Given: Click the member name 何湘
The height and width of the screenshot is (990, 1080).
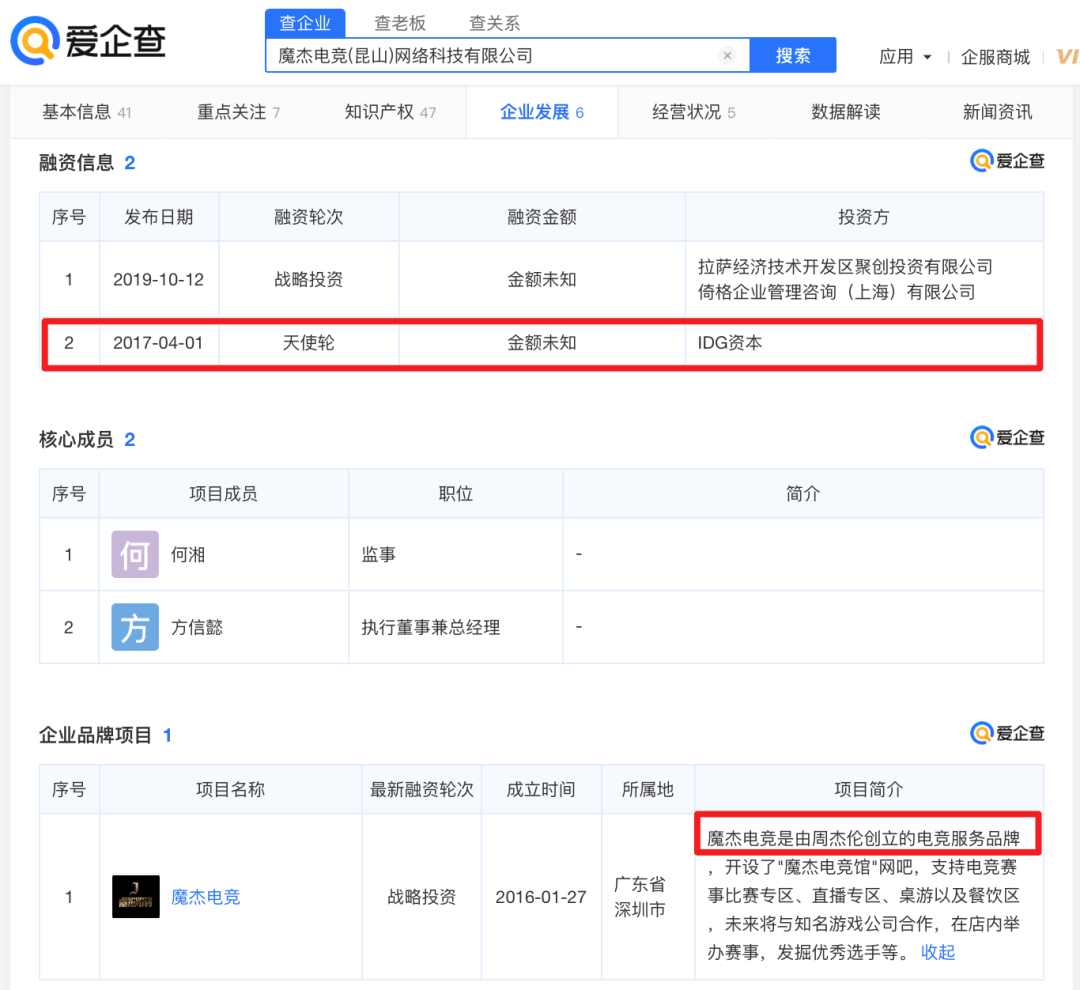Looking at the screenshot, I should tap(188, 555).
